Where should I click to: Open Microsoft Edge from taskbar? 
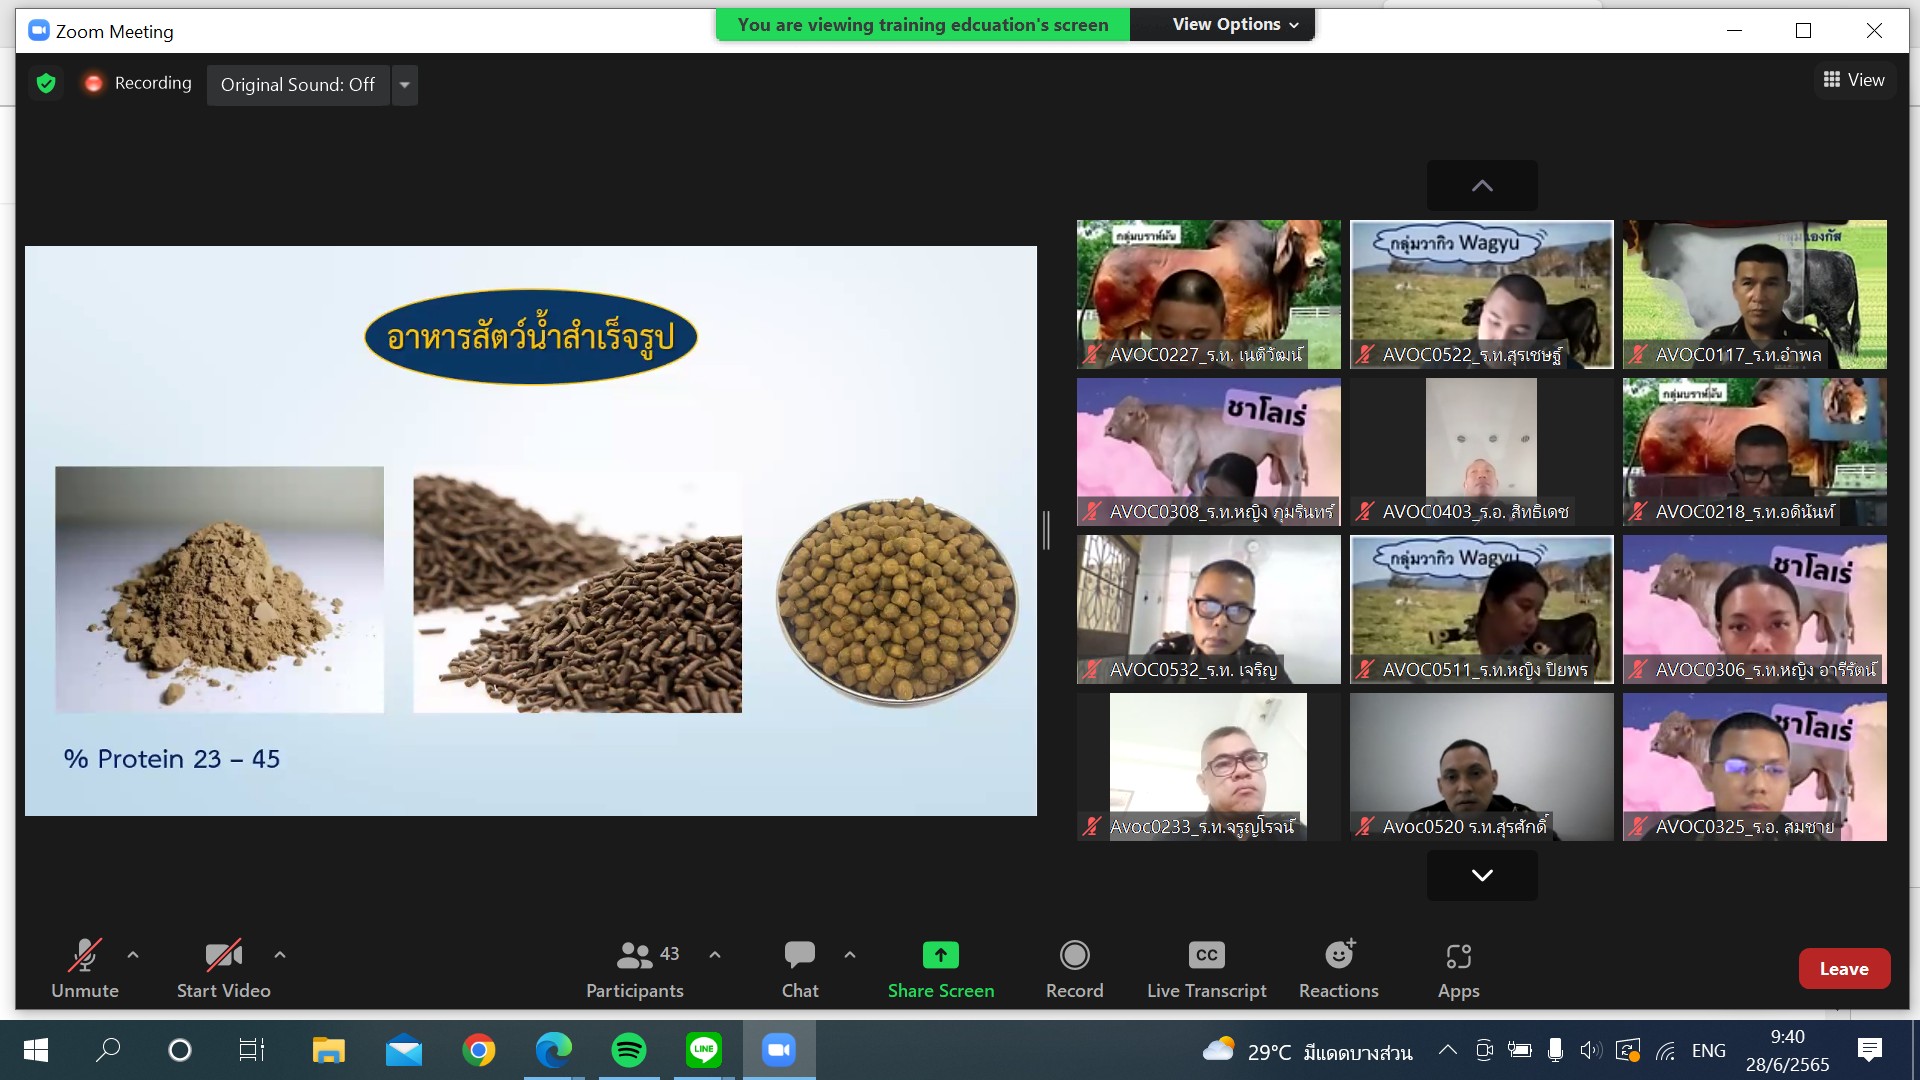(553, 1050)
